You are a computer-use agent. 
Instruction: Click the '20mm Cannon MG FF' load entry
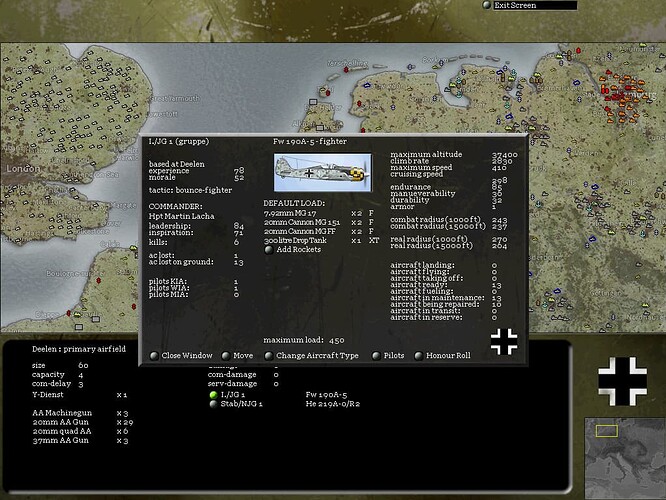click(x=319, y=232)
